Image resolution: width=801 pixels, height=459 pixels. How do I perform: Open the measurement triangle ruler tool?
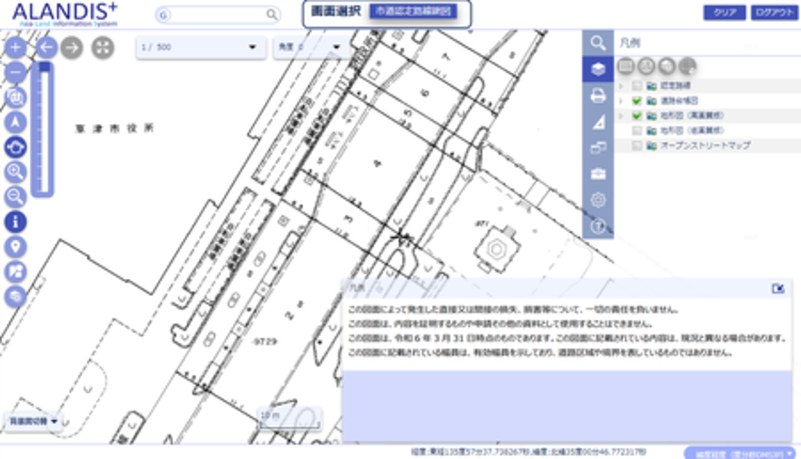pyautogui.click(x=598, y=122)
